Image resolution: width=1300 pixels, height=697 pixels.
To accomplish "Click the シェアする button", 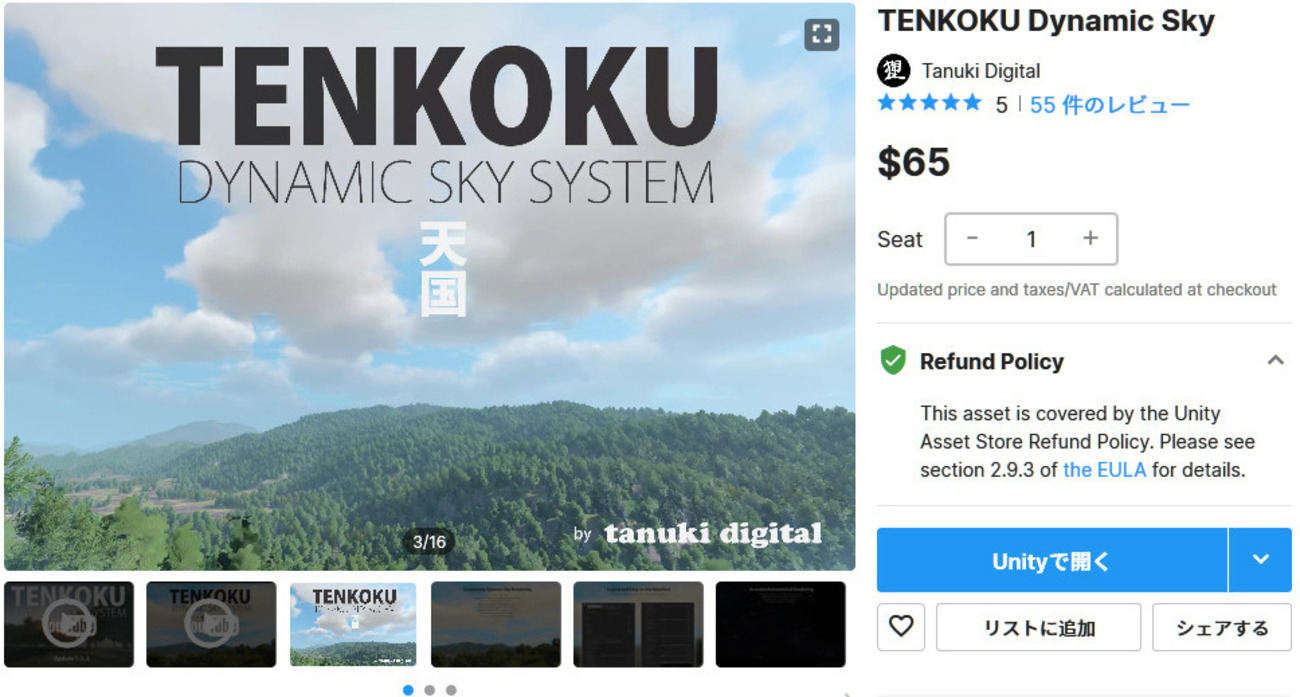I will click(x=1222, y=627).
